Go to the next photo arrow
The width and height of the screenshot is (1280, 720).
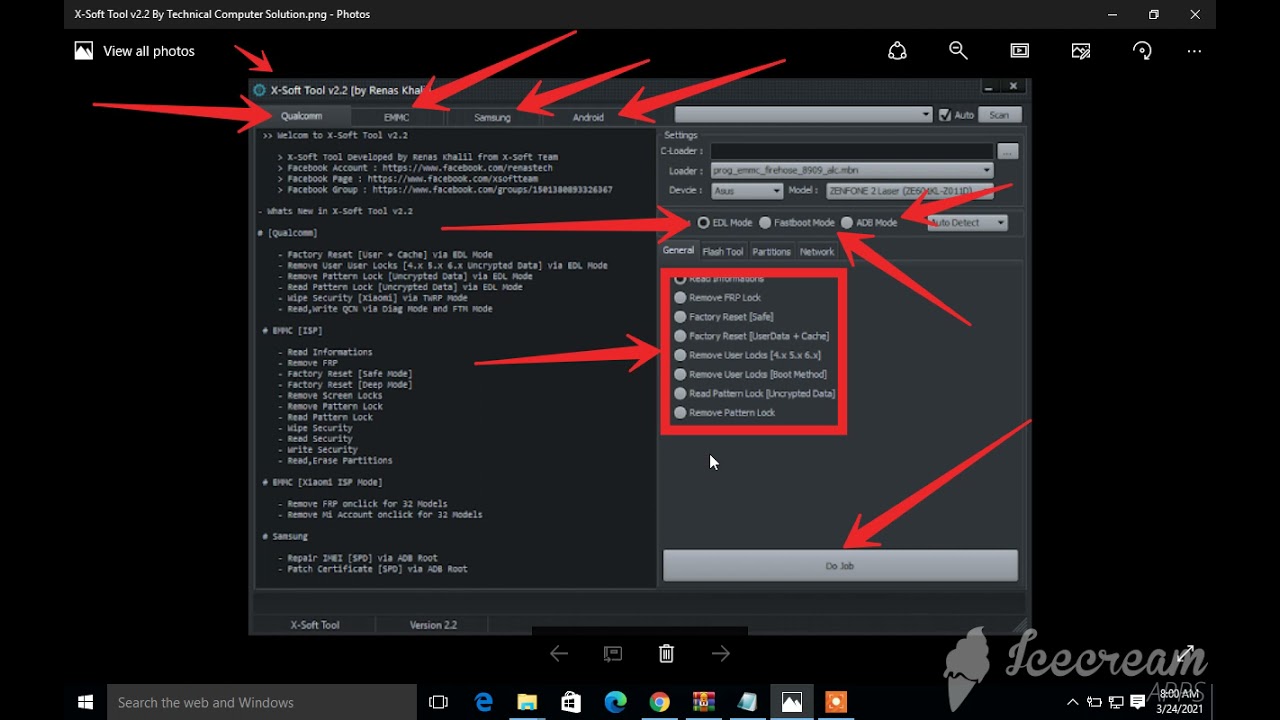(720, 654)
